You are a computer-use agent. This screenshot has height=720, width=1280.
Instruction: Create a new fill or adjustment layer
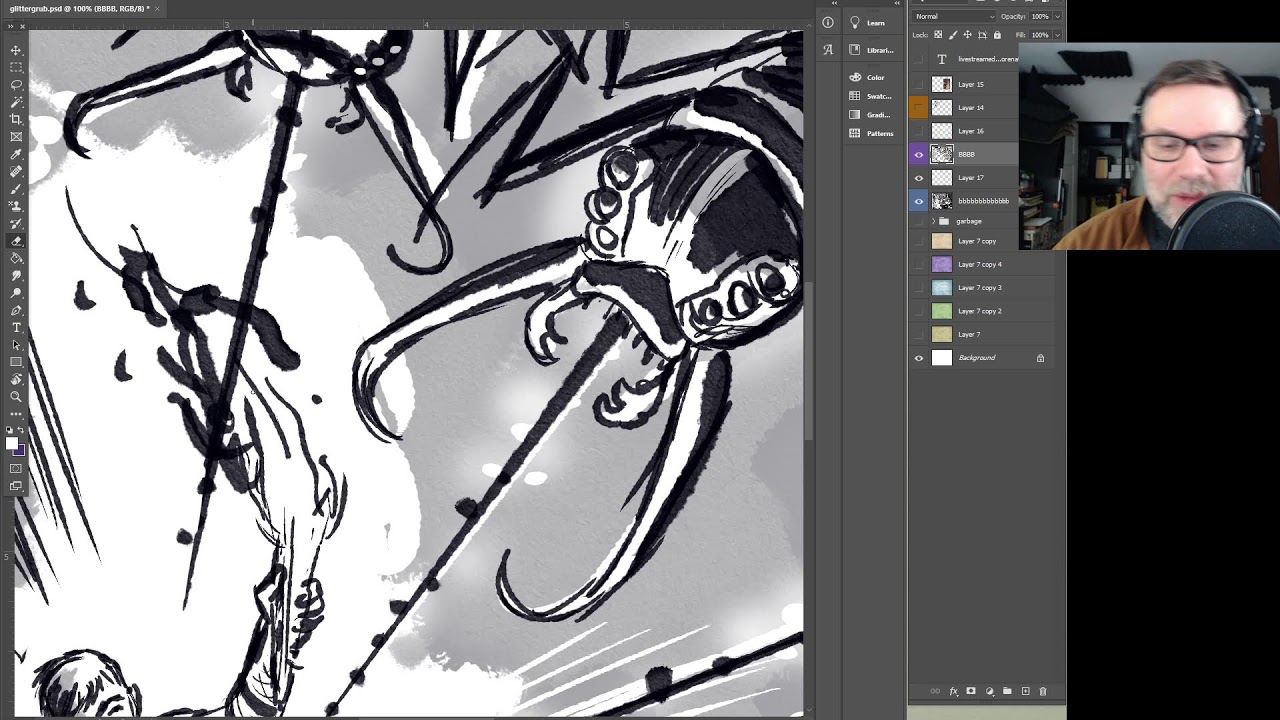[989, 691]
